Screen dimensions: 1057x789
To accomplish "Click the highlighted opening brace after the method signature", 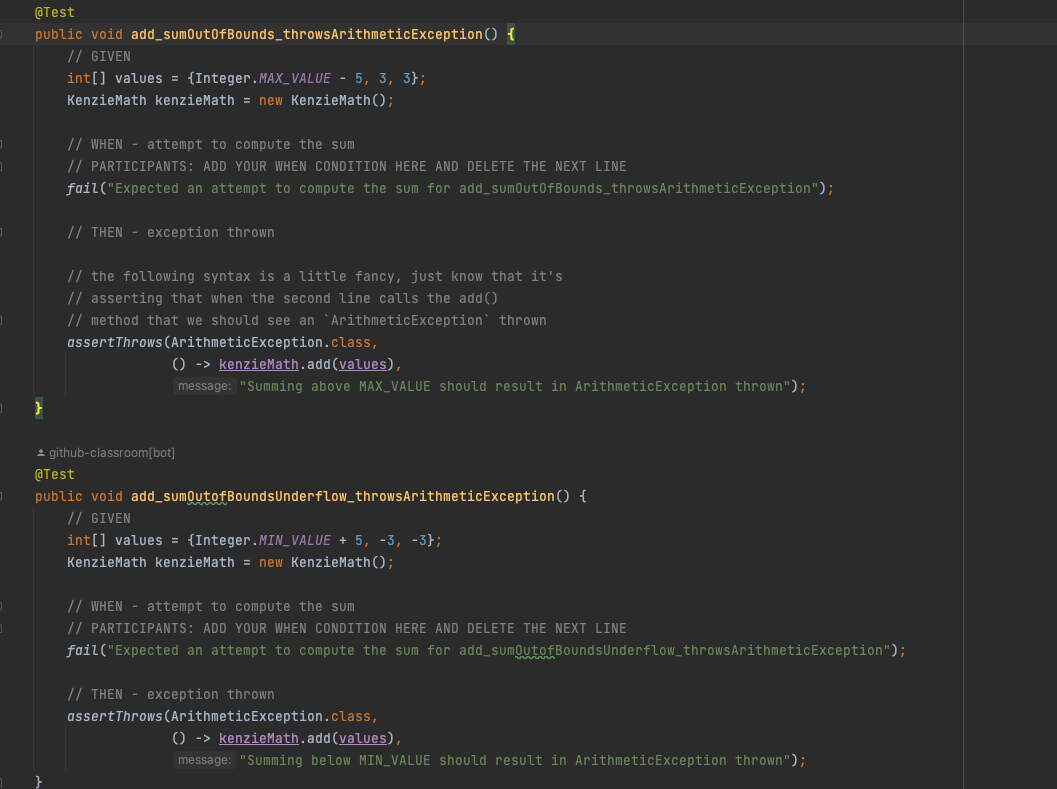I will 509,33.
